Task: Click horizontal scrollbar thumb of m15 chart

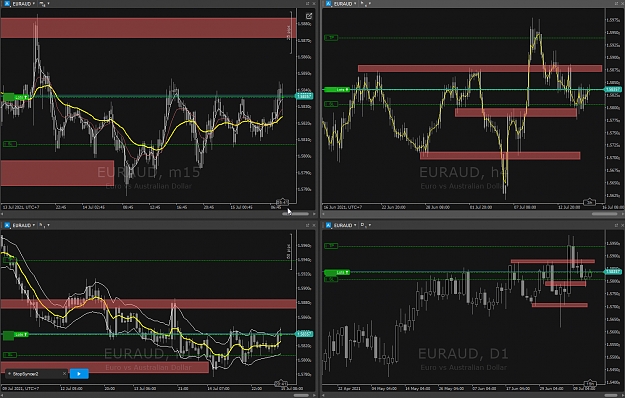Action: tap(296, 214)
